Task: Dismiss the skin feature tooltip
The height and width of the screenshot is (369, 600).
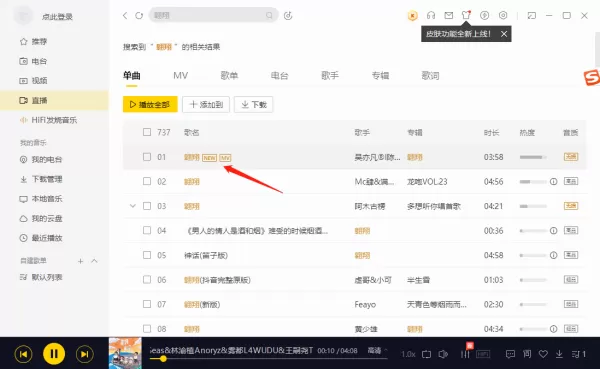Action: tap(504, 34)
